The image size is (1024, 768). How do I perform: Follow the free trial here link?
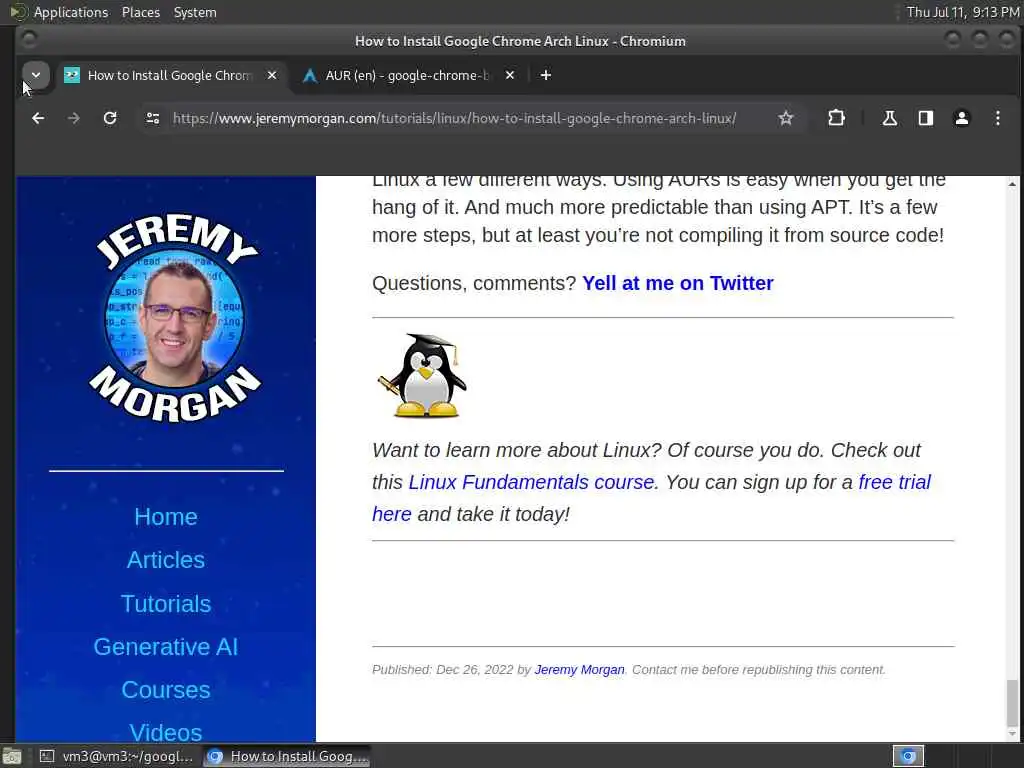coord(894,483)
